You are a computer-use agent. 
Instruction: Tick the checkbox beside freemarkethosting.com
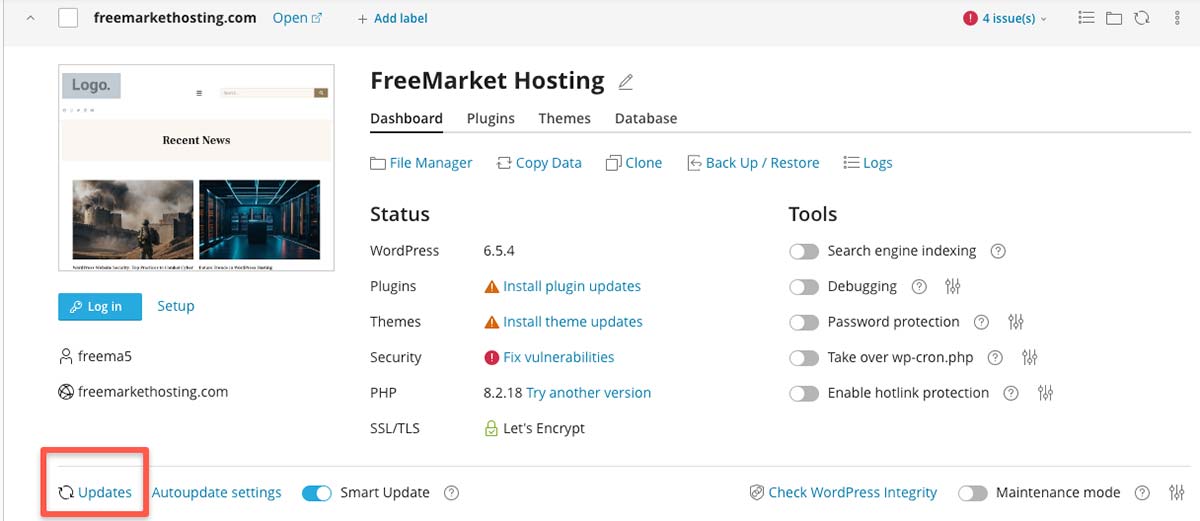coord(68,18)
